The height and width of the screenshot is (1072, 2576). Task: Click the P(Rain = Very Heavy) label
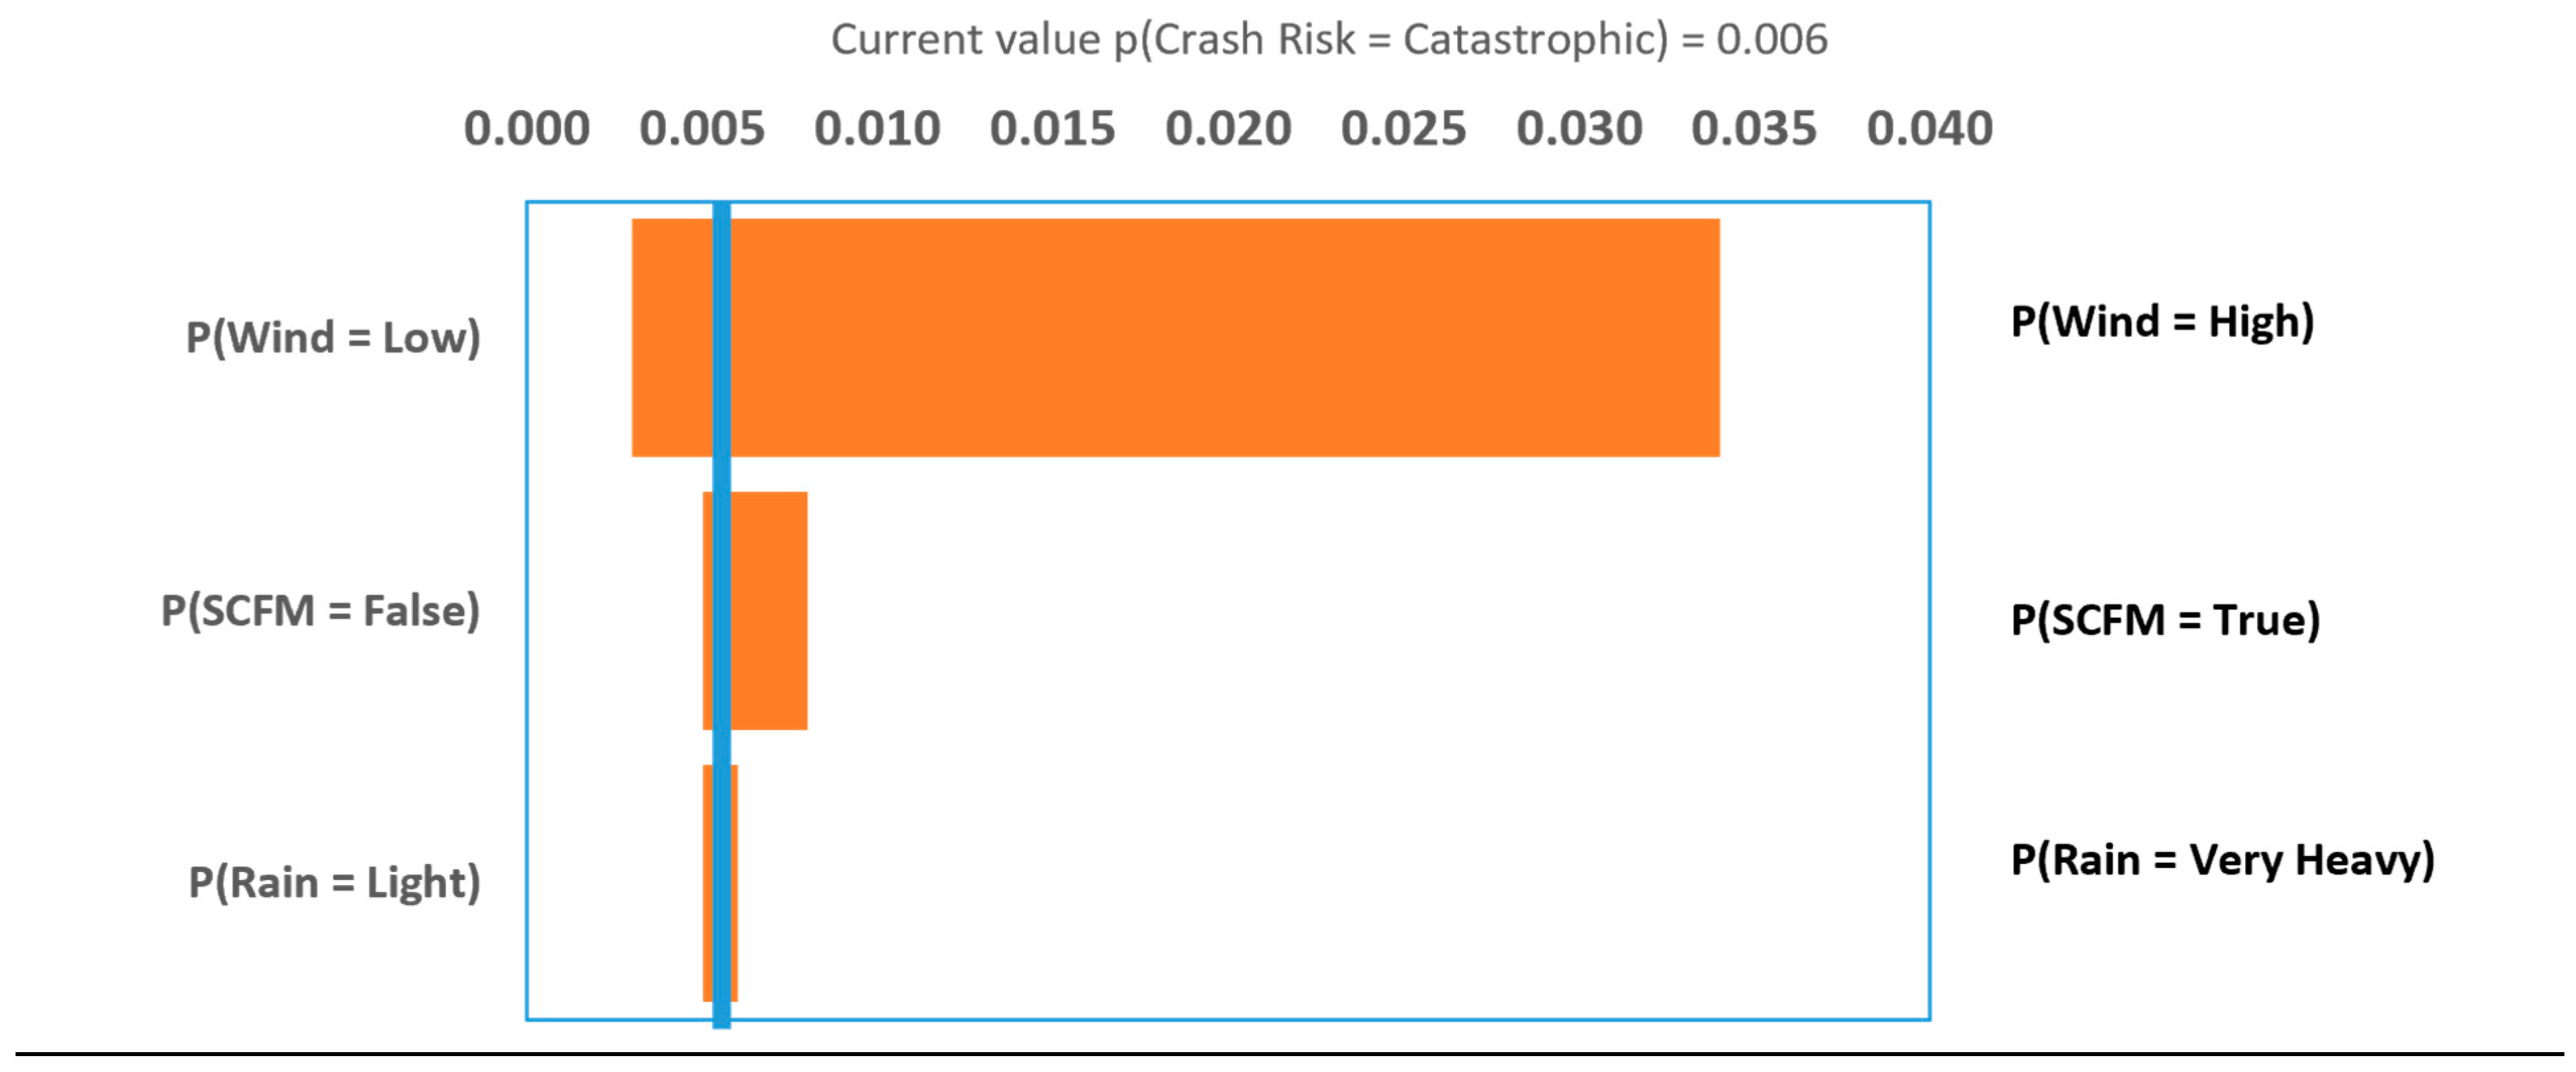(x=2222, y=860)
